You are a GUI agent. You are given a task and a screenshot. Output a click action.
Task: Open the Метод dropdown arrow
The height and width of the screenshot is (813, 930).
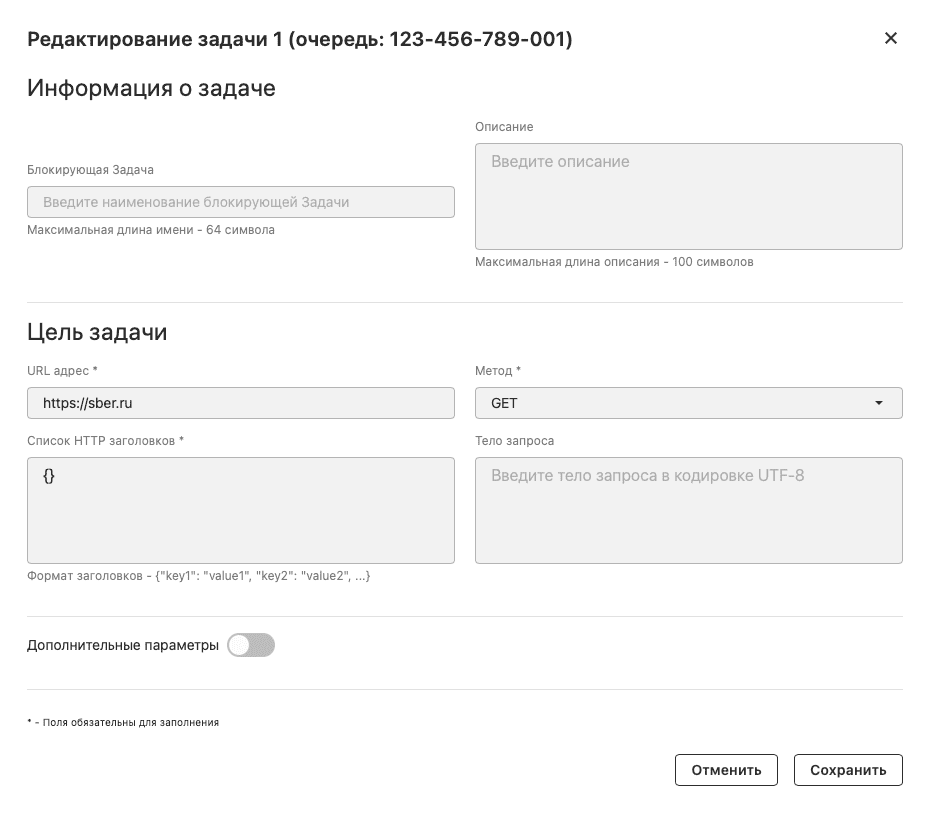879,403
